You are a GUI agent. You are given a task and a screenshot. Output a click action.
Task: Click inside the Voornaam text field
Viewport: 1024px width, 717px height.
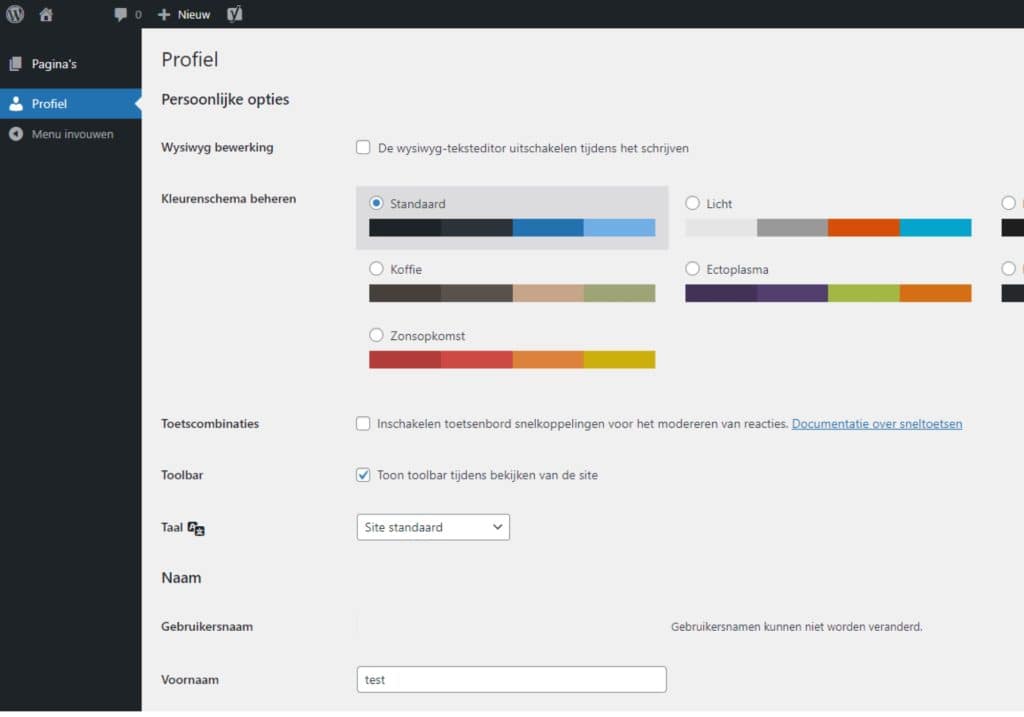511,679
